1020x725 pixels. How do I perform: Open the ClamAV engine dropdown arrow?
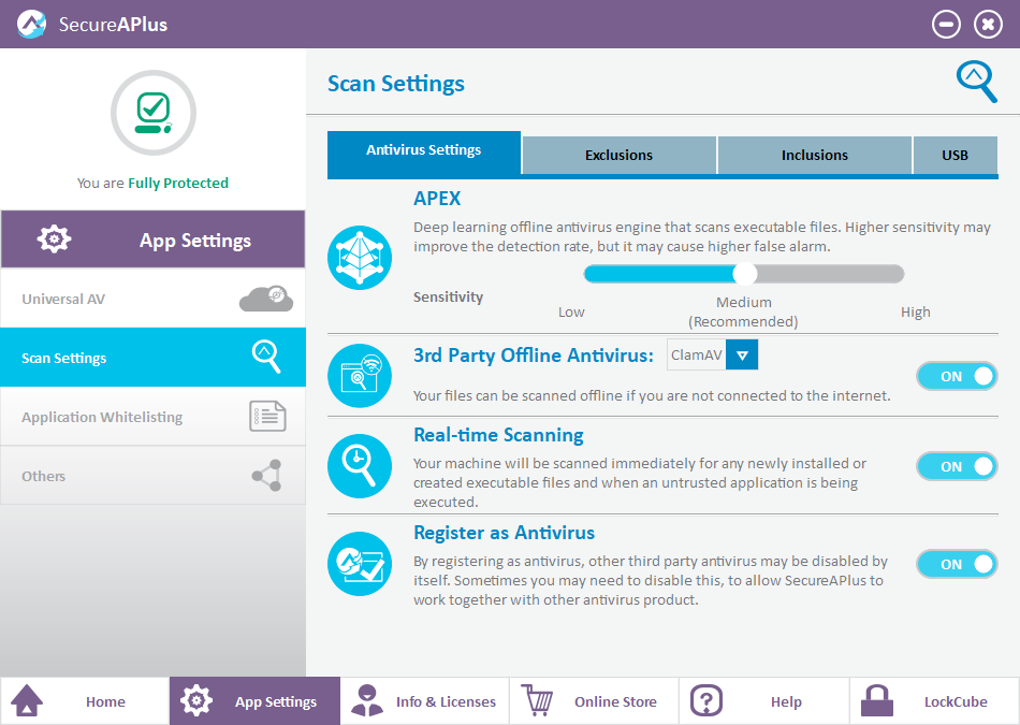pyautogui.click(x=742, y=355)
